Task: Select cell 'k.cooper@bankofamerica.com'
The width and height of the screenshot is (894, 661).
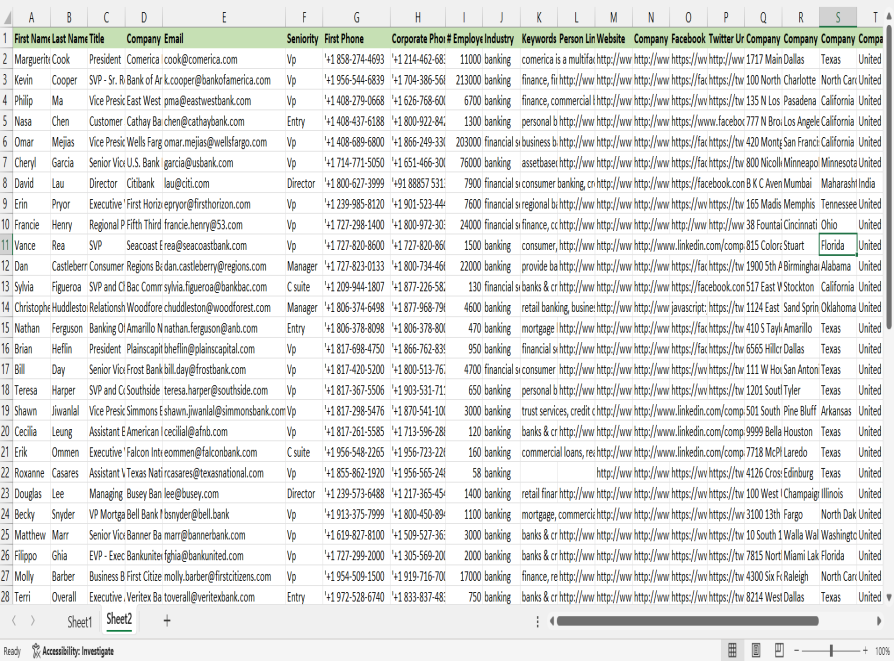Action: (x=224, y=80)
